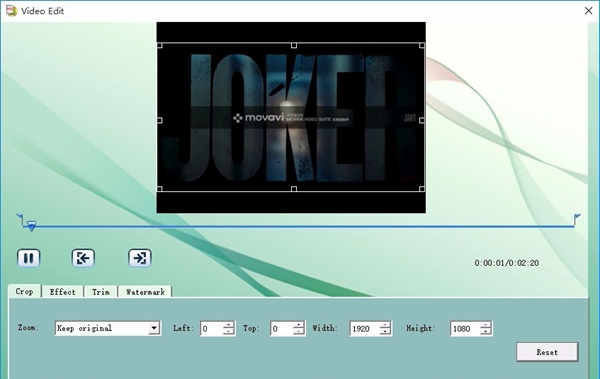This screenshot has height=379, width=600.
Task: Decrease the Height value
Action: [x=486, y=332]
